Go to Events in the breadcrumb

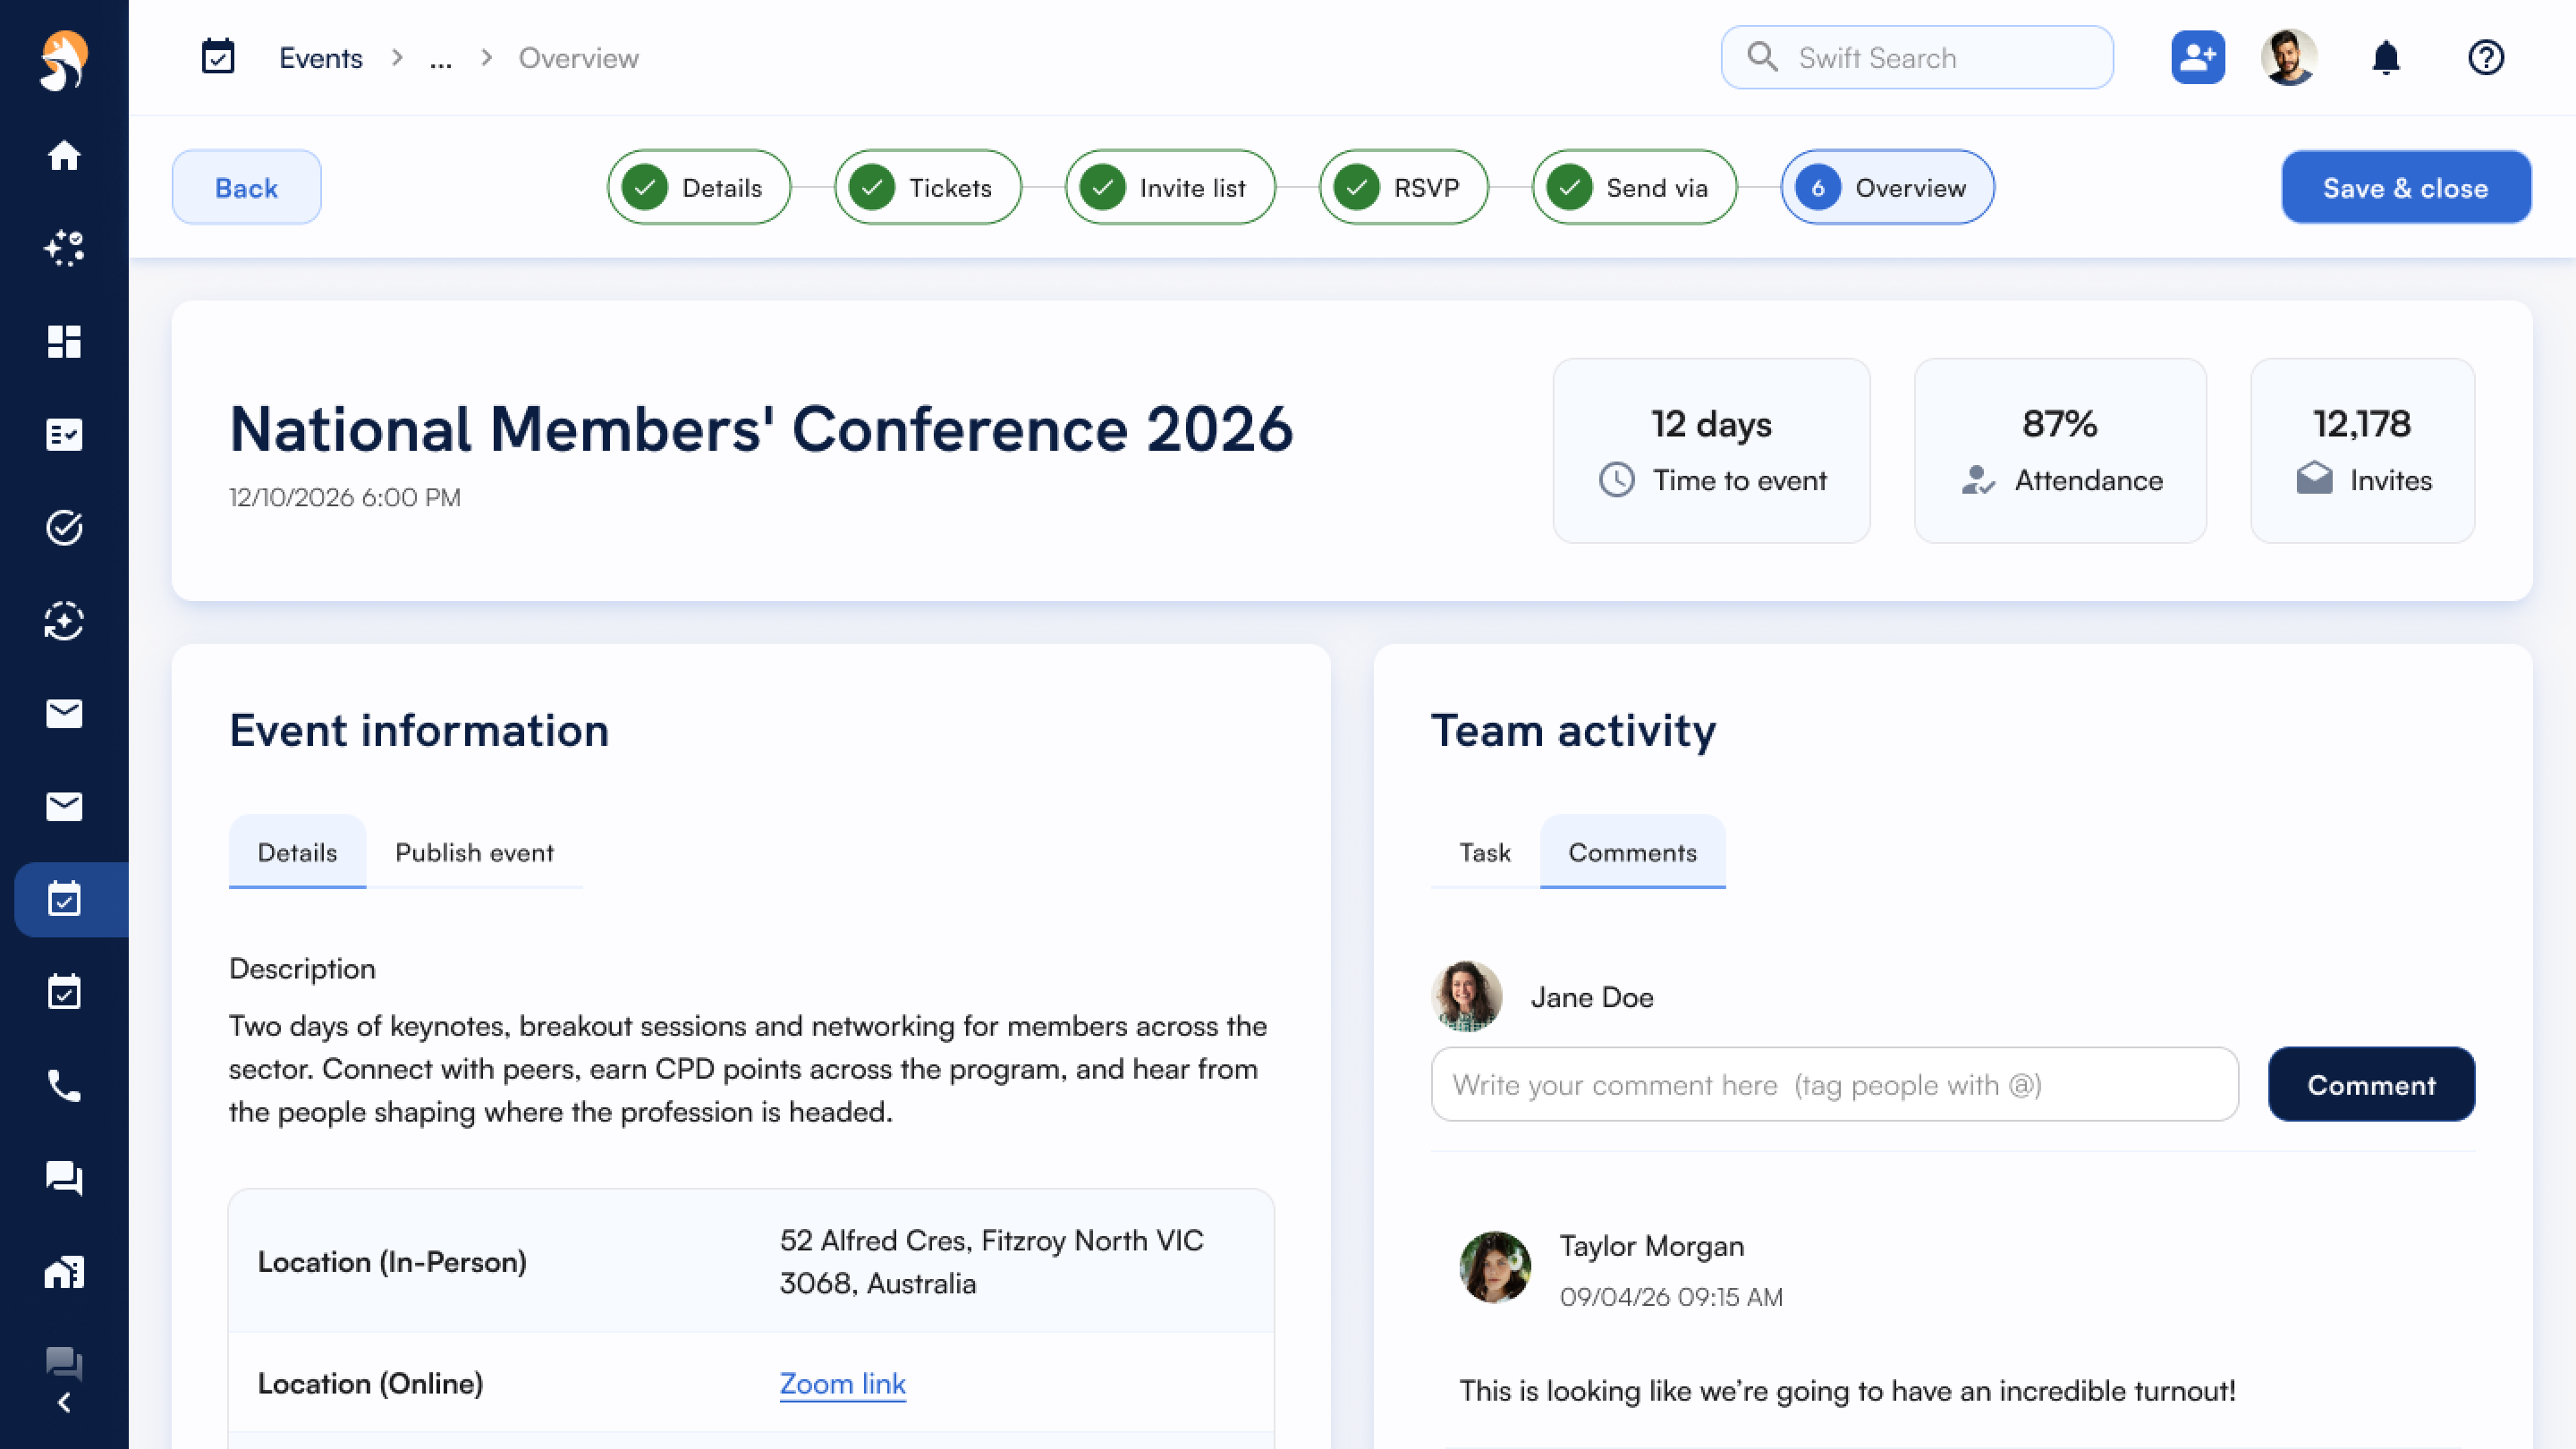320,58
